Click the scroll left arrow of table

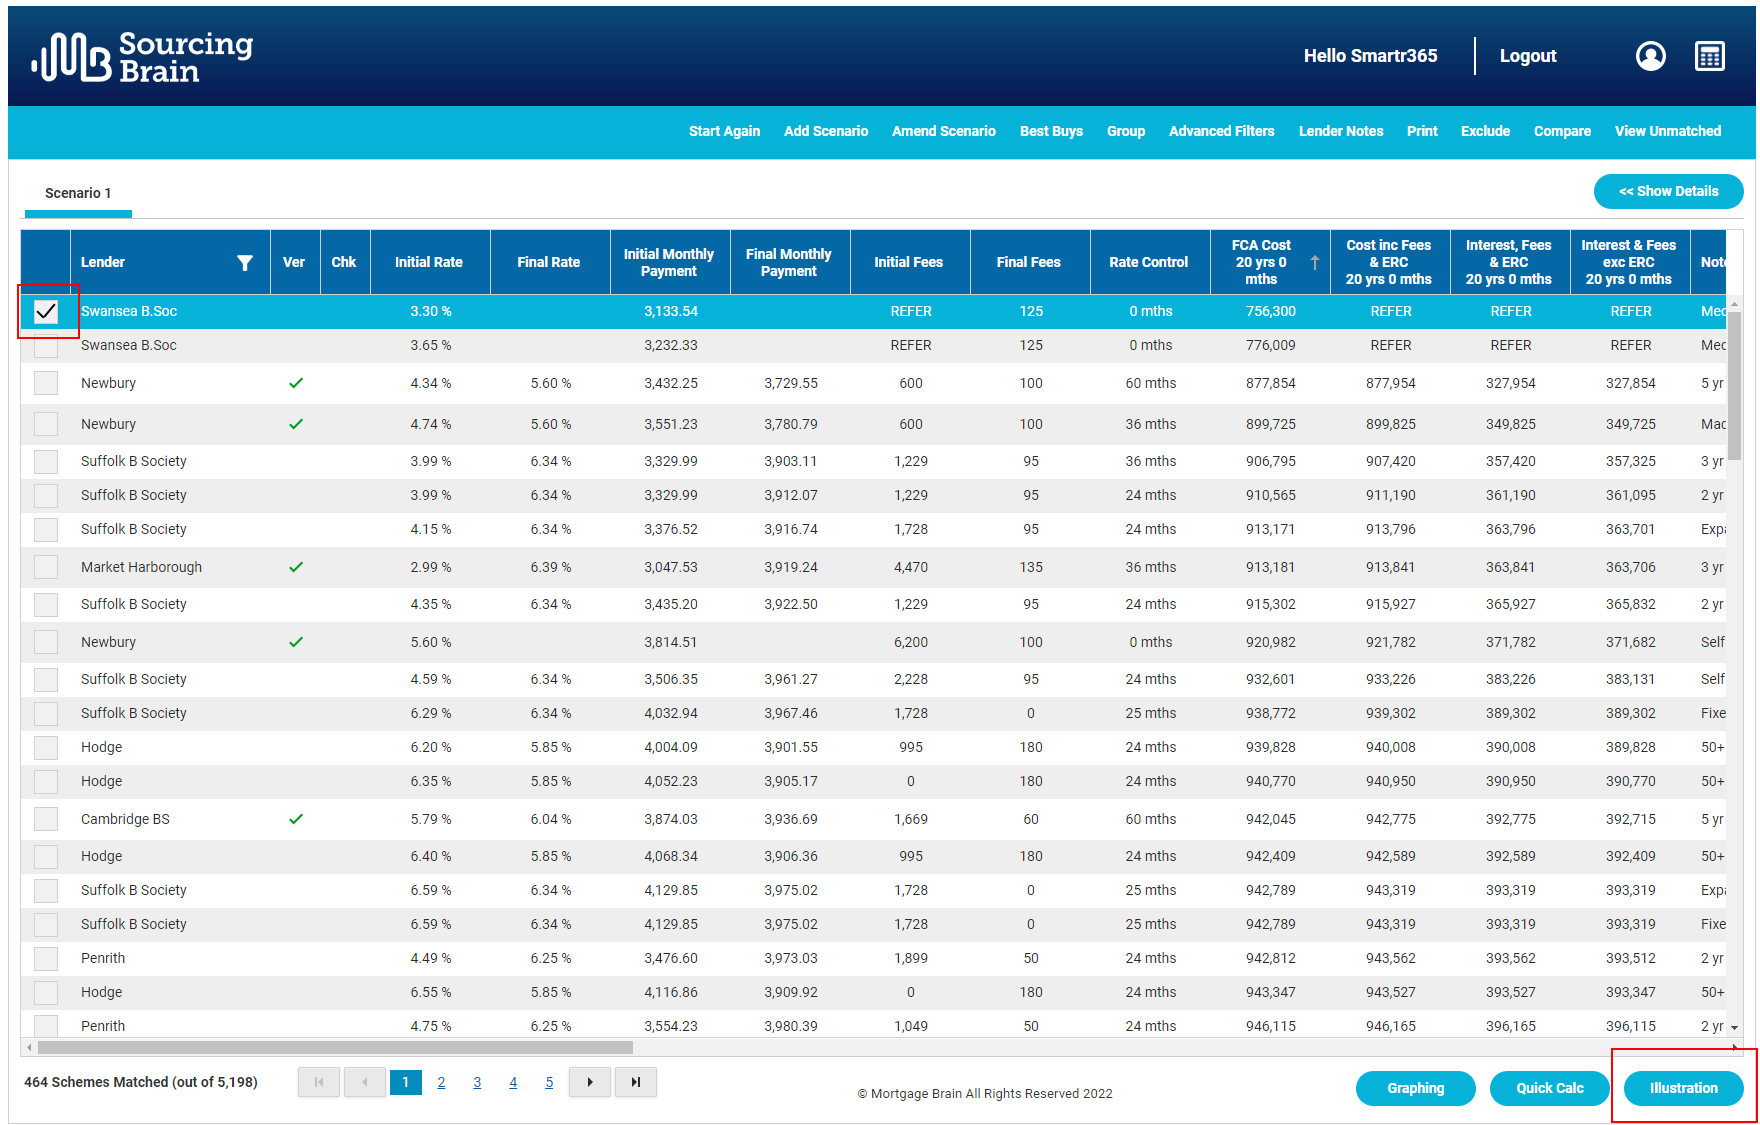[29, 1048]
